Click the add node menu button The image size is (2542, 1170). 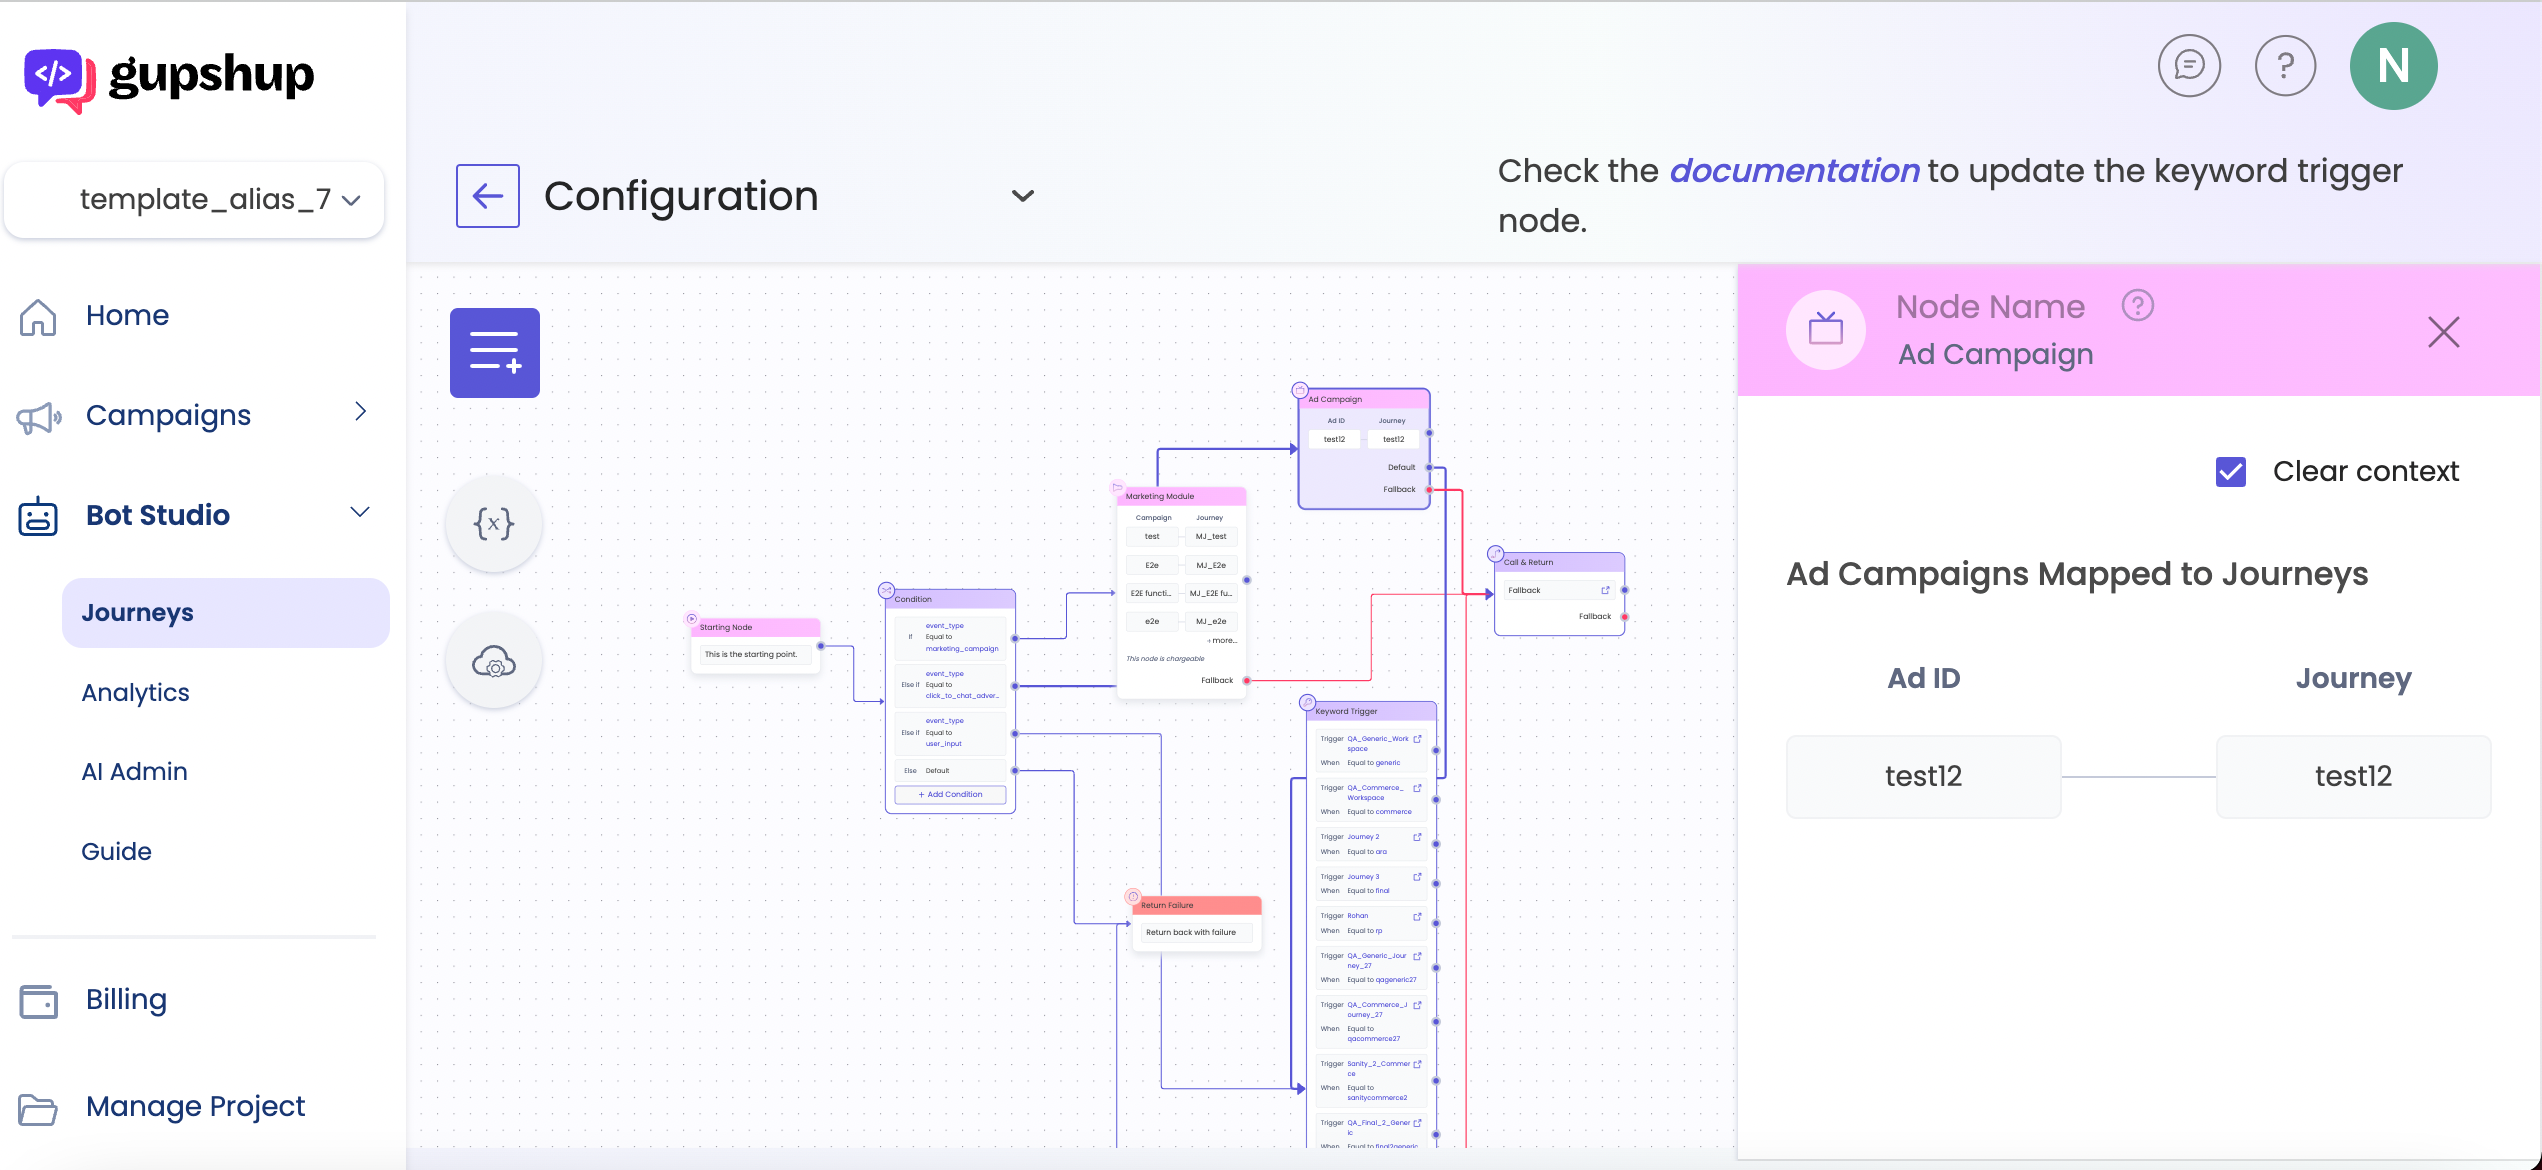494,352
